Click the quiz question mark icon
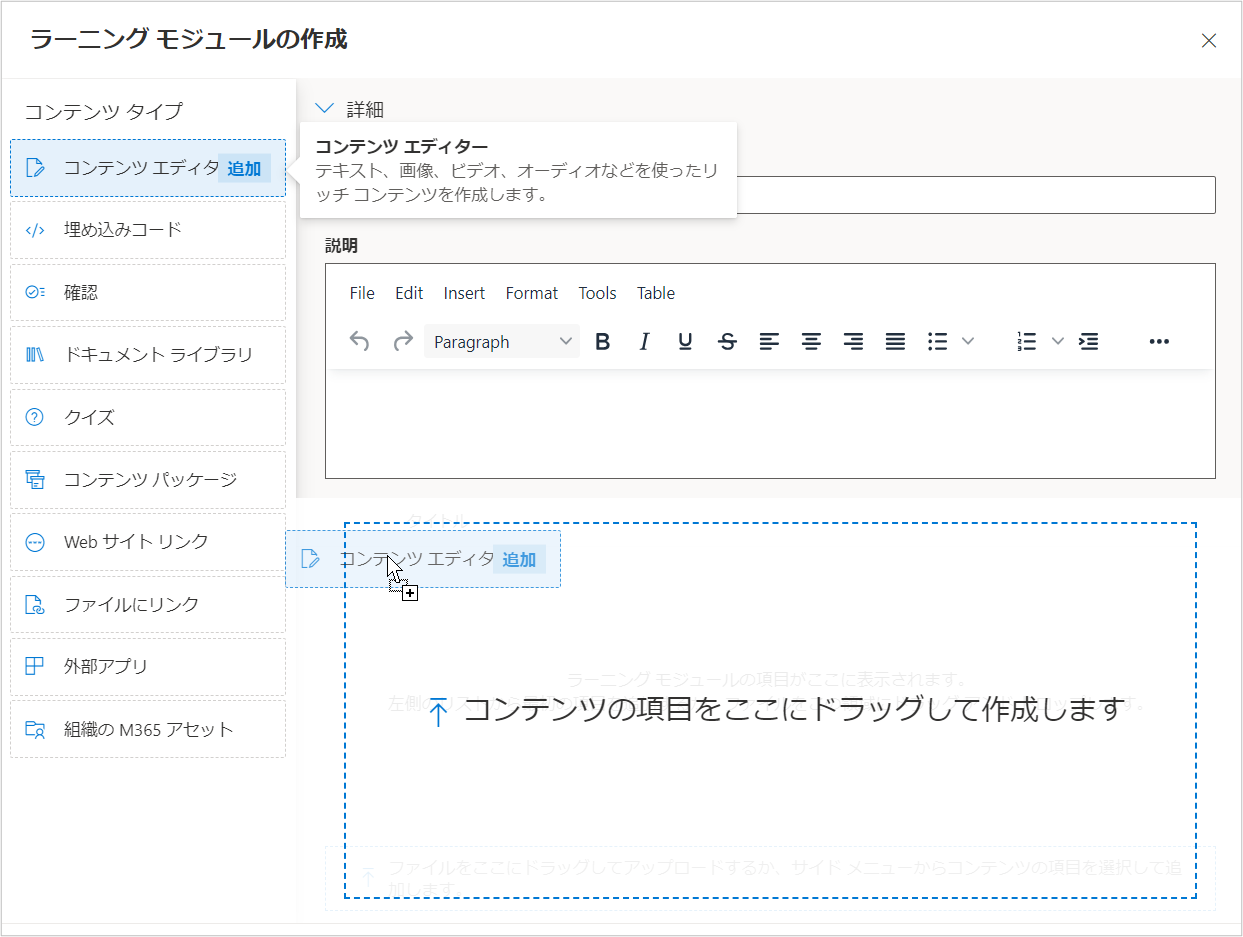 tap(35, 417)
